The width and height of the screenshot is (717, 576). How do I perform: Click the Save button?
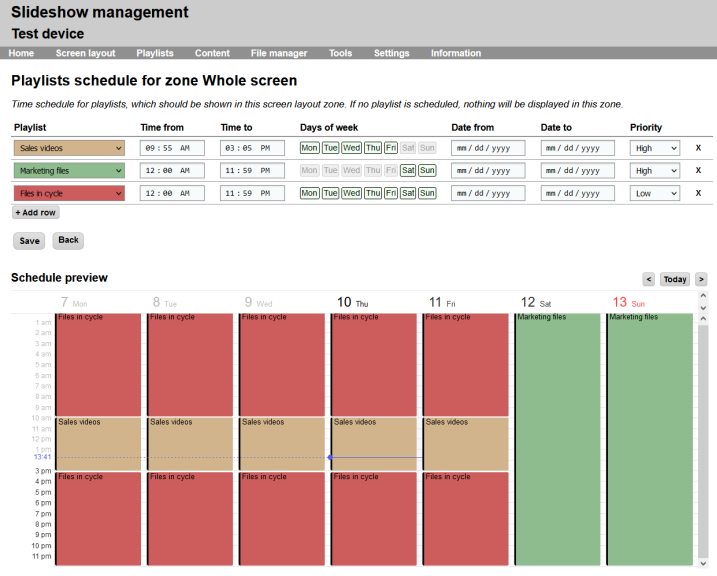(x=29, y=241)
